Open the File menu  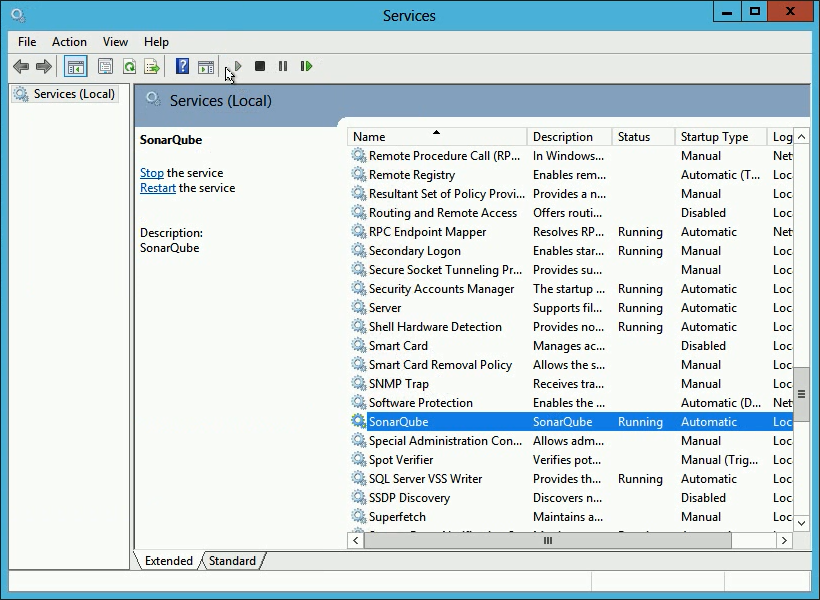(x=27, y=42)
